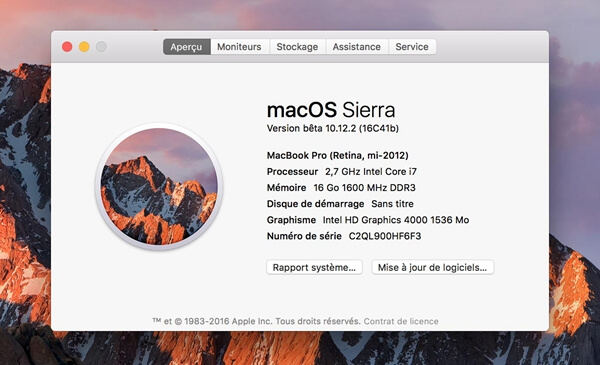Click the memory value 16 Go 1600 MHz DDR3
This screenshot has height=365, width=600.
(x=364, y=187)
